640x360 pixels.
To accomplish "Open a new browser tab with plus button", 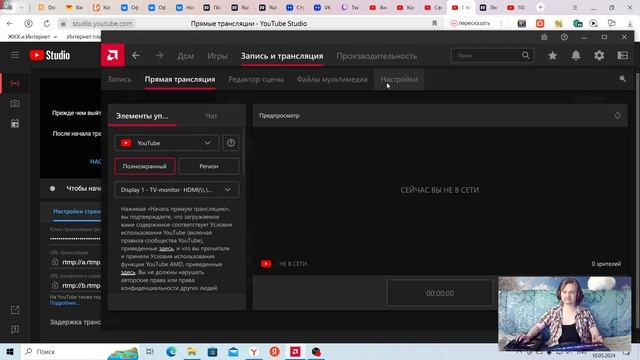I will [540, 7].
